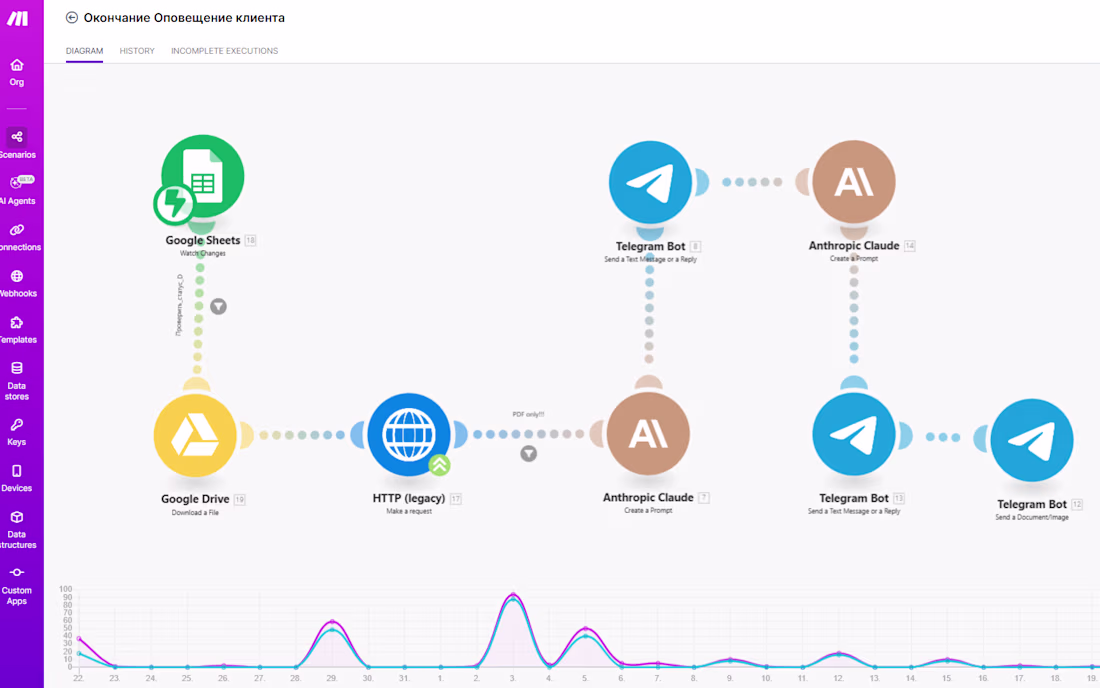Click the green upgrade badge on HTTP module
Screen dimensions: 1100x688
point(440,465)
